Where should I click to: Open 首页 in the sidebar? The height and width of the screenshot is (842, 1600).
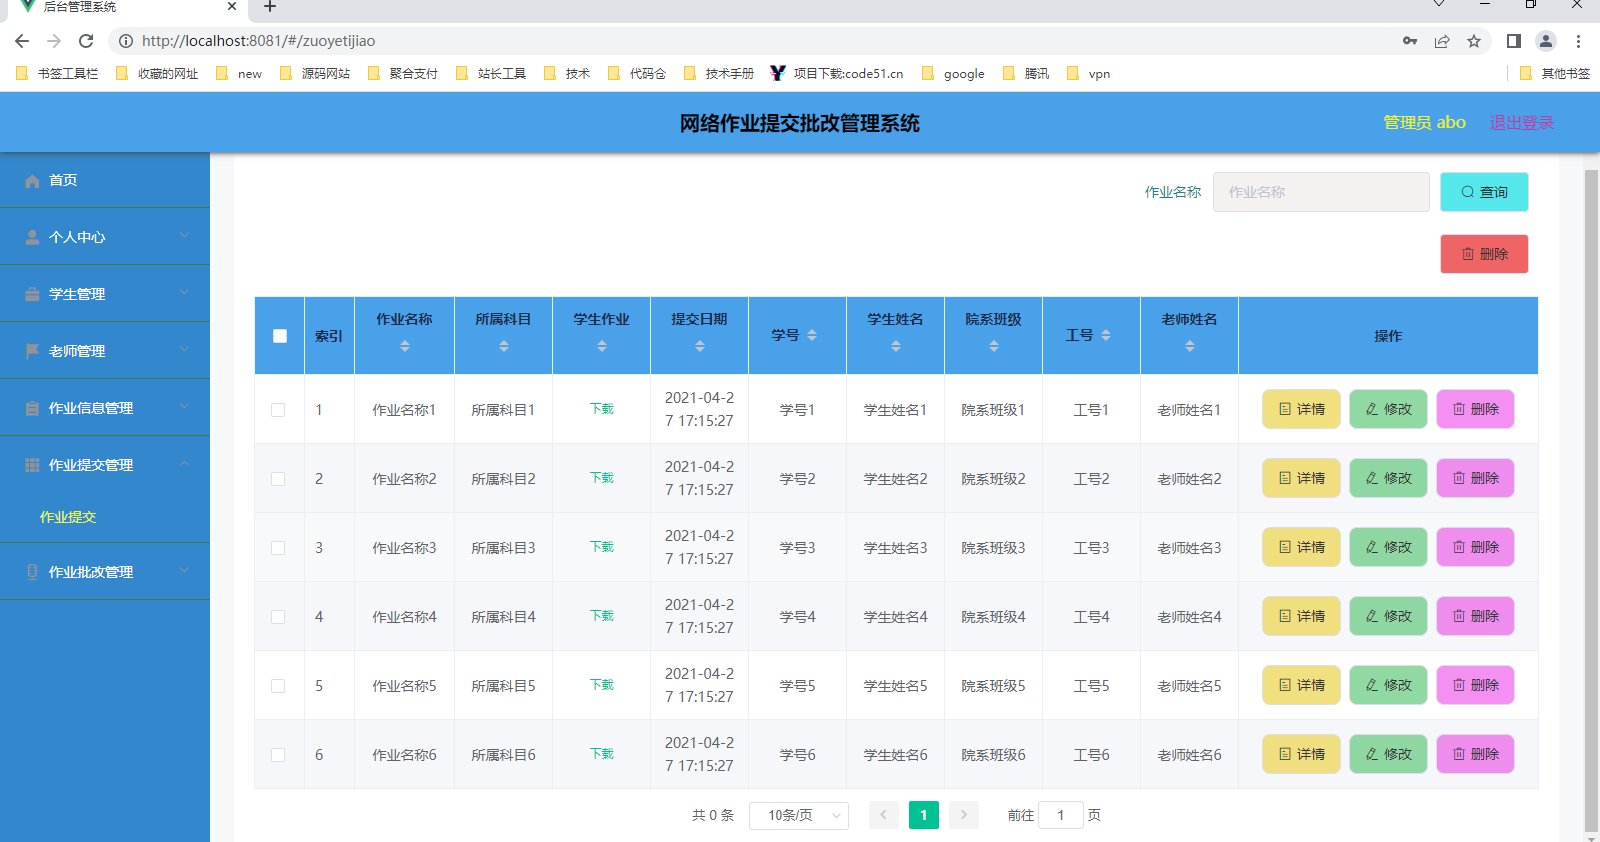tap(105, 180)
